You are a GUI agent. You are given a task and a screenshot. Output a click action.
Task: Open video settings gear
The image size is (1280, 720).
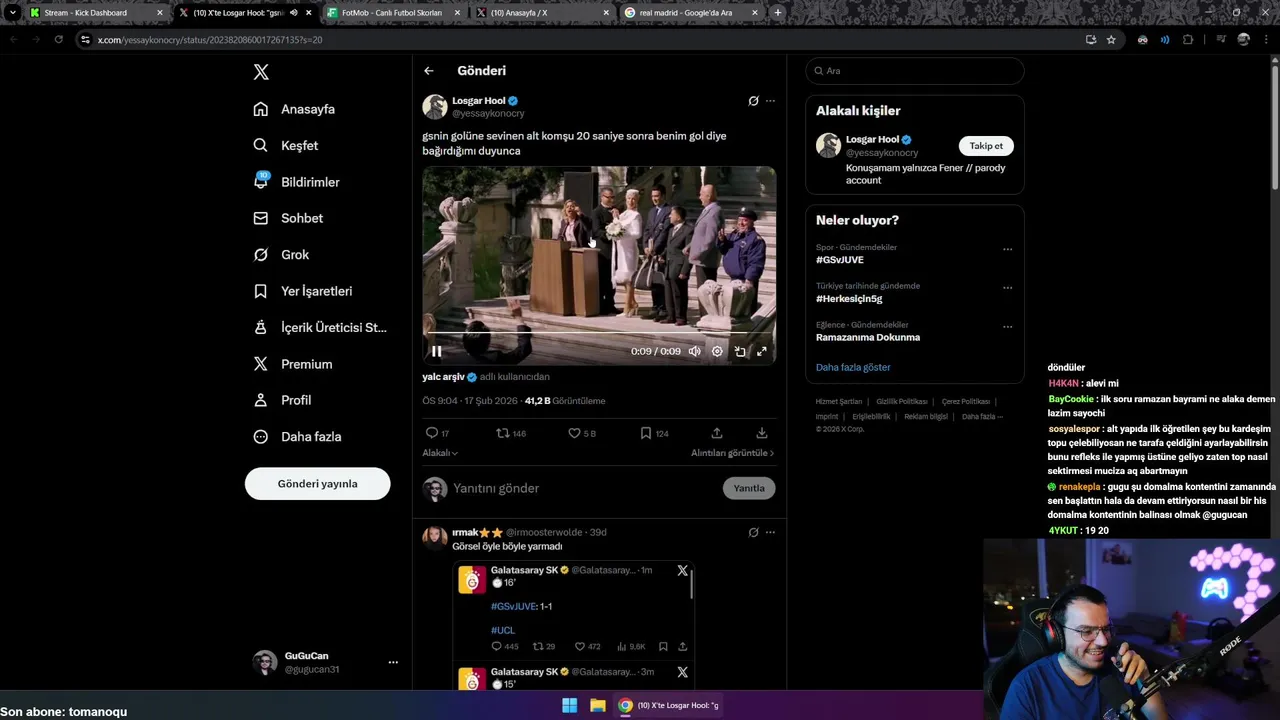tap(717, 351)
